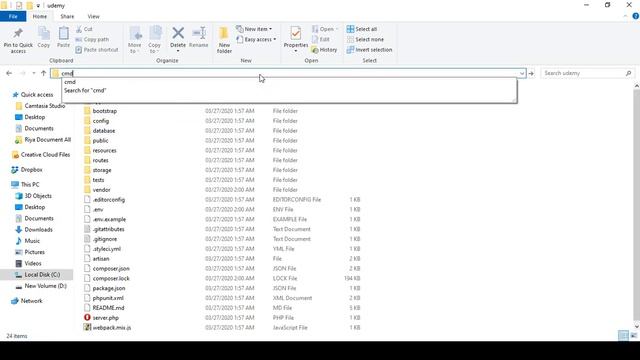Open recent locations dropdown arrow
640x360 pixels.
click(x=33, y=73)
